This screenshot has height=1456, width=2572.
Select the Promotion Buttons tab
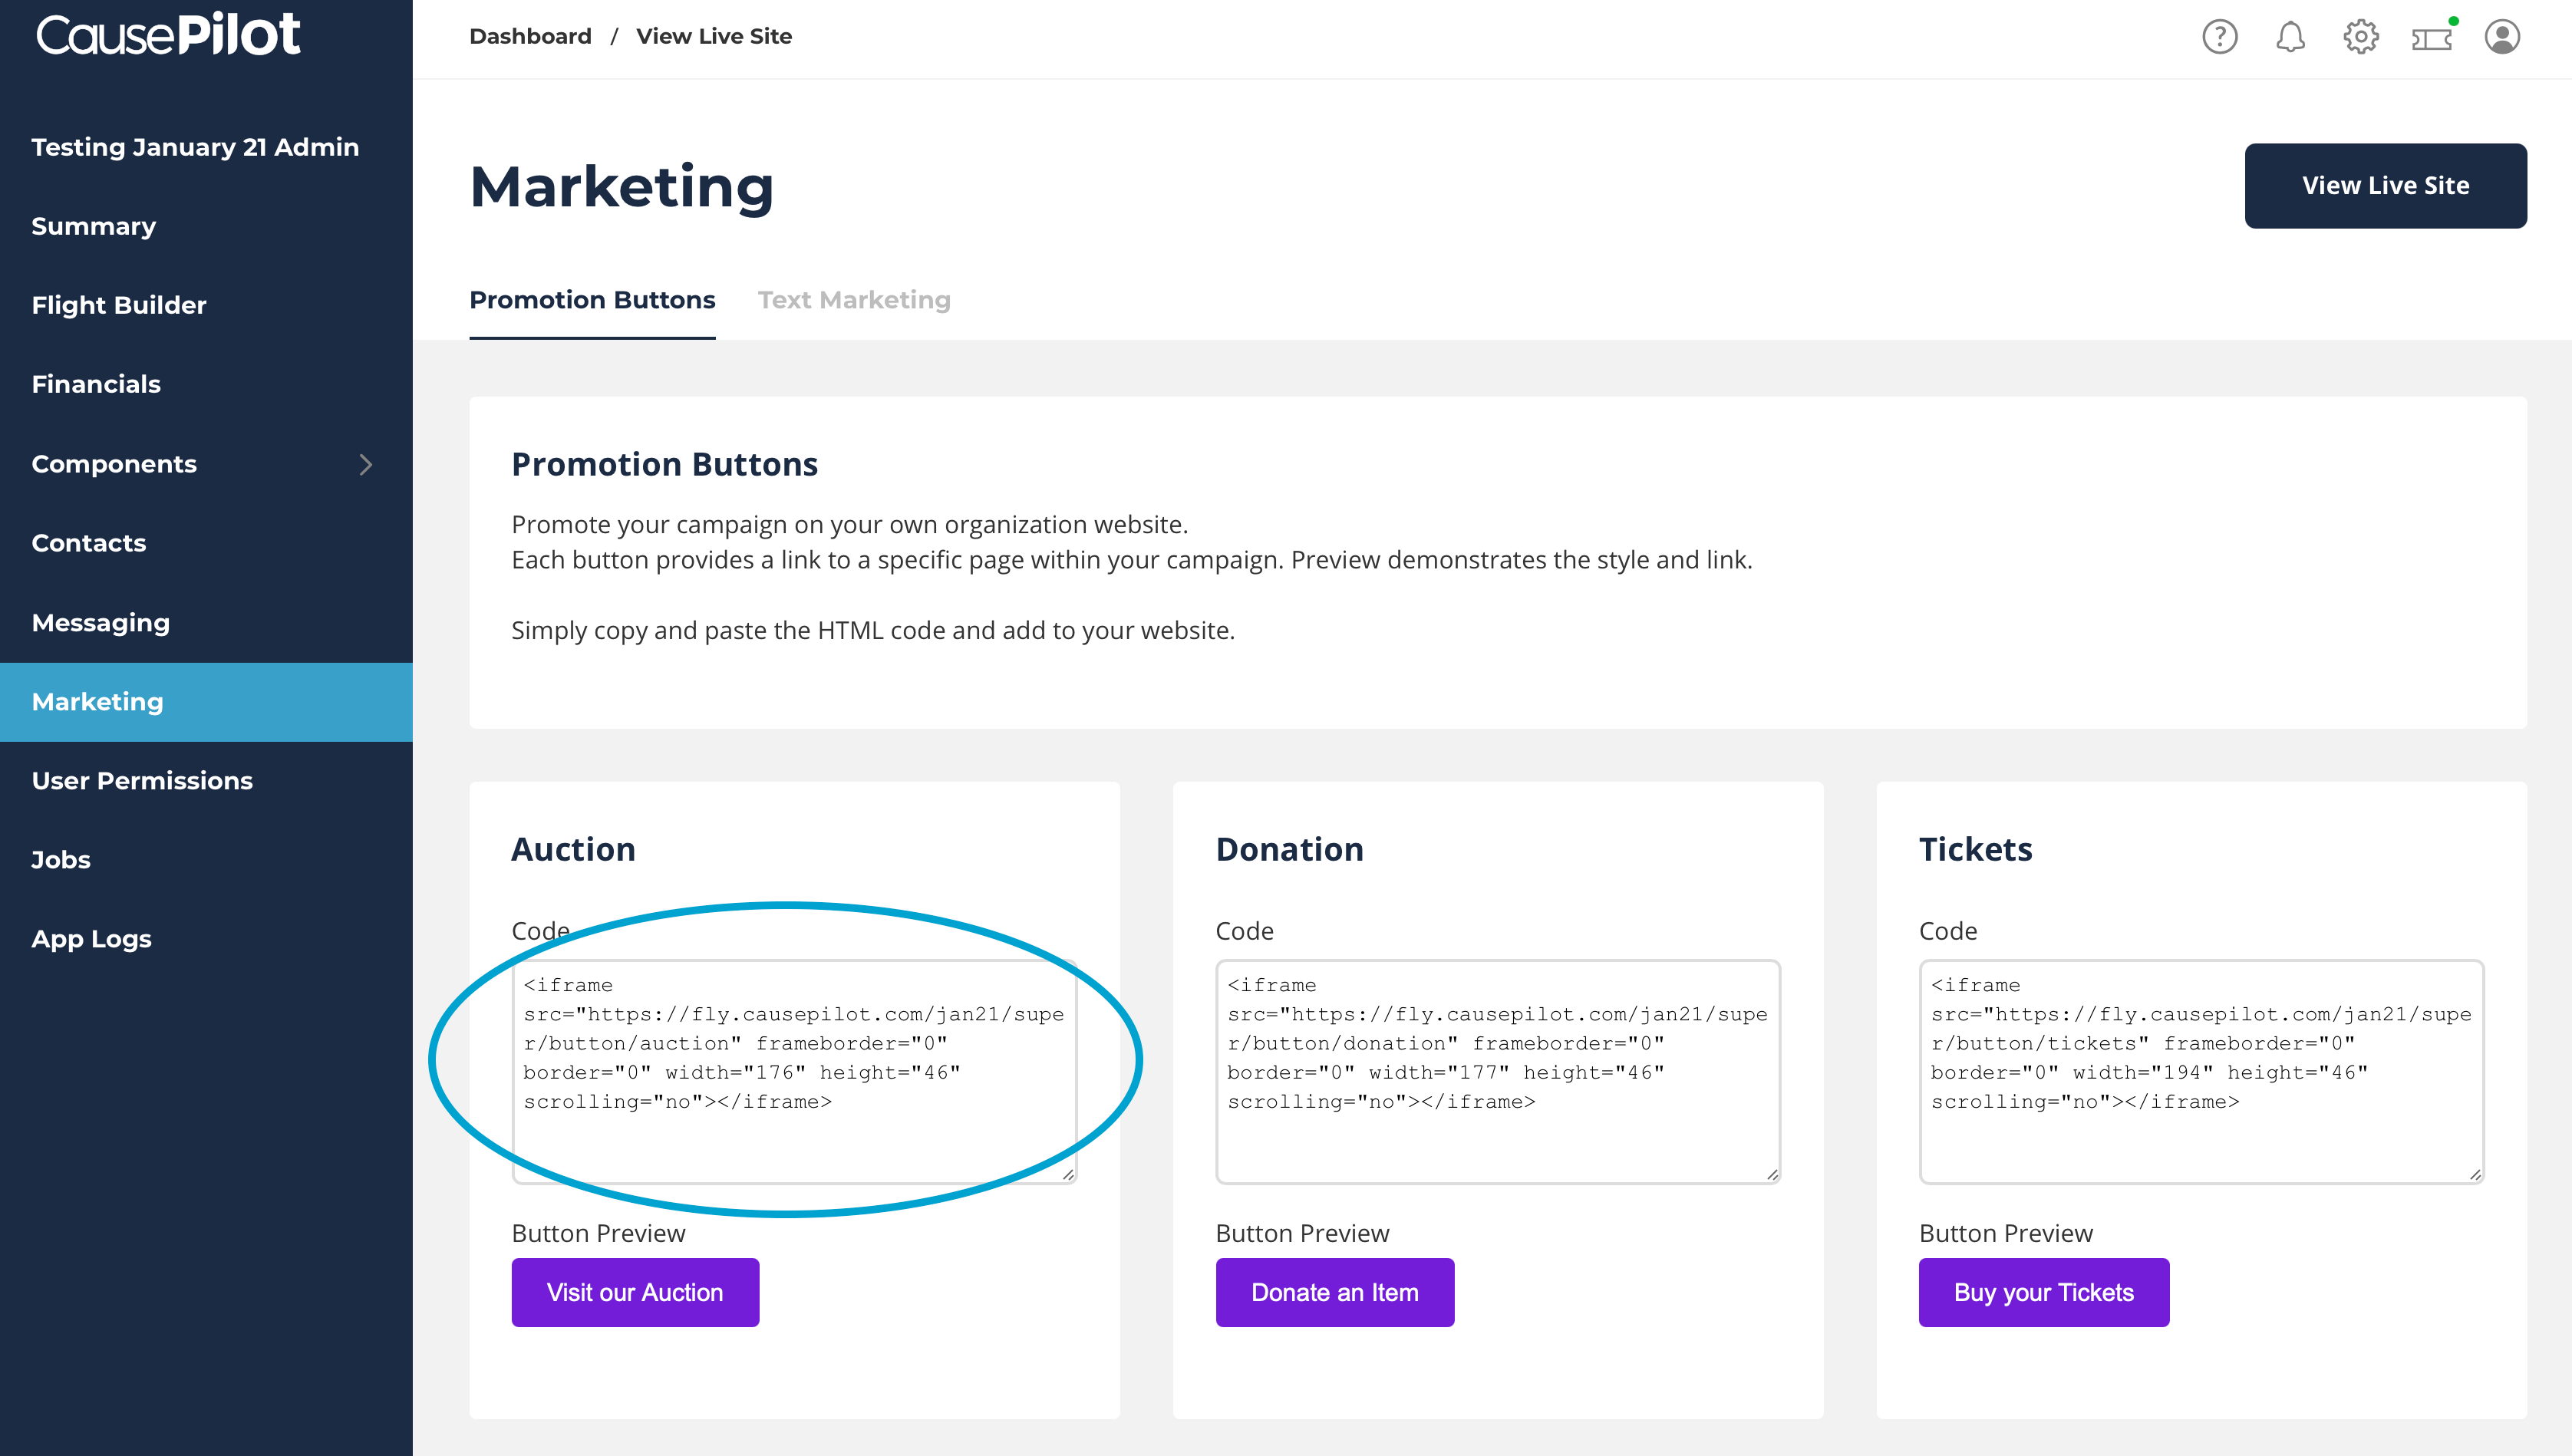coord(592,300)
